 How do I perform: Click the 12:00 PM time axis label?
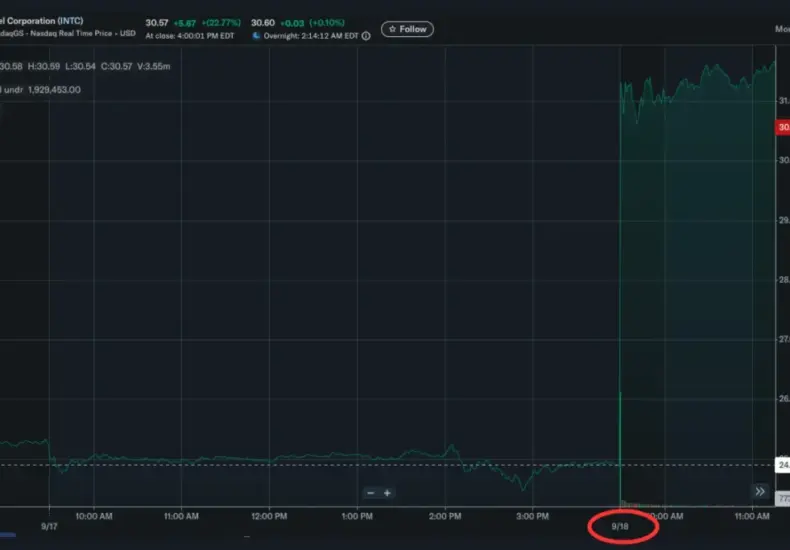click(269, 516)
